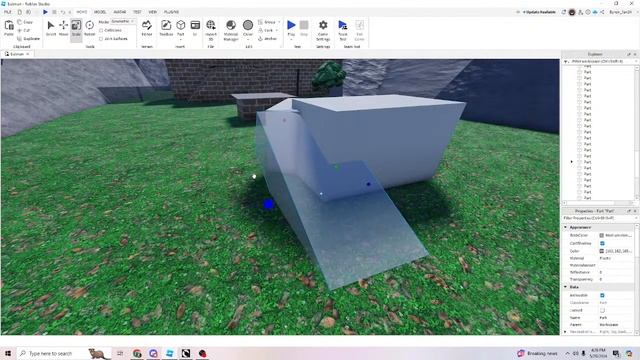
Task: Click the share icon near username
Action: (602, 12)
